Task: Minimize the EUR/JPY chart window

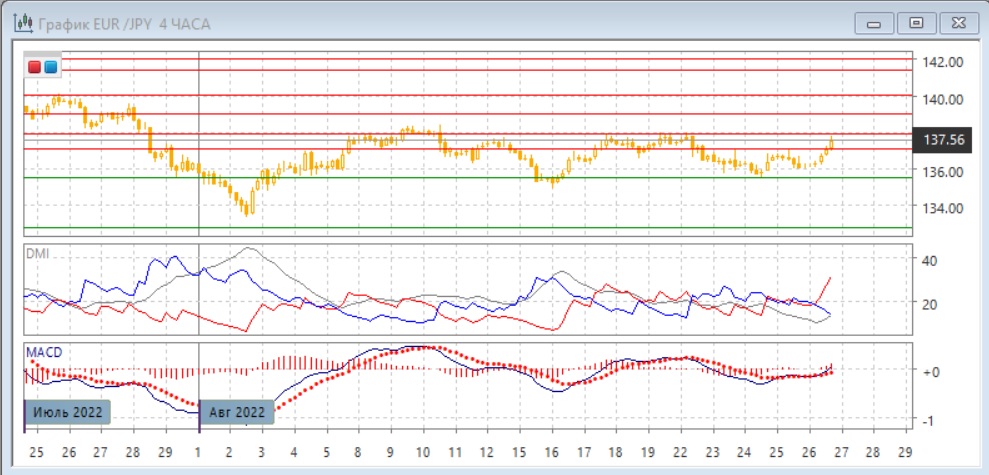Action: pyautogui.click(x=877, y=21)
